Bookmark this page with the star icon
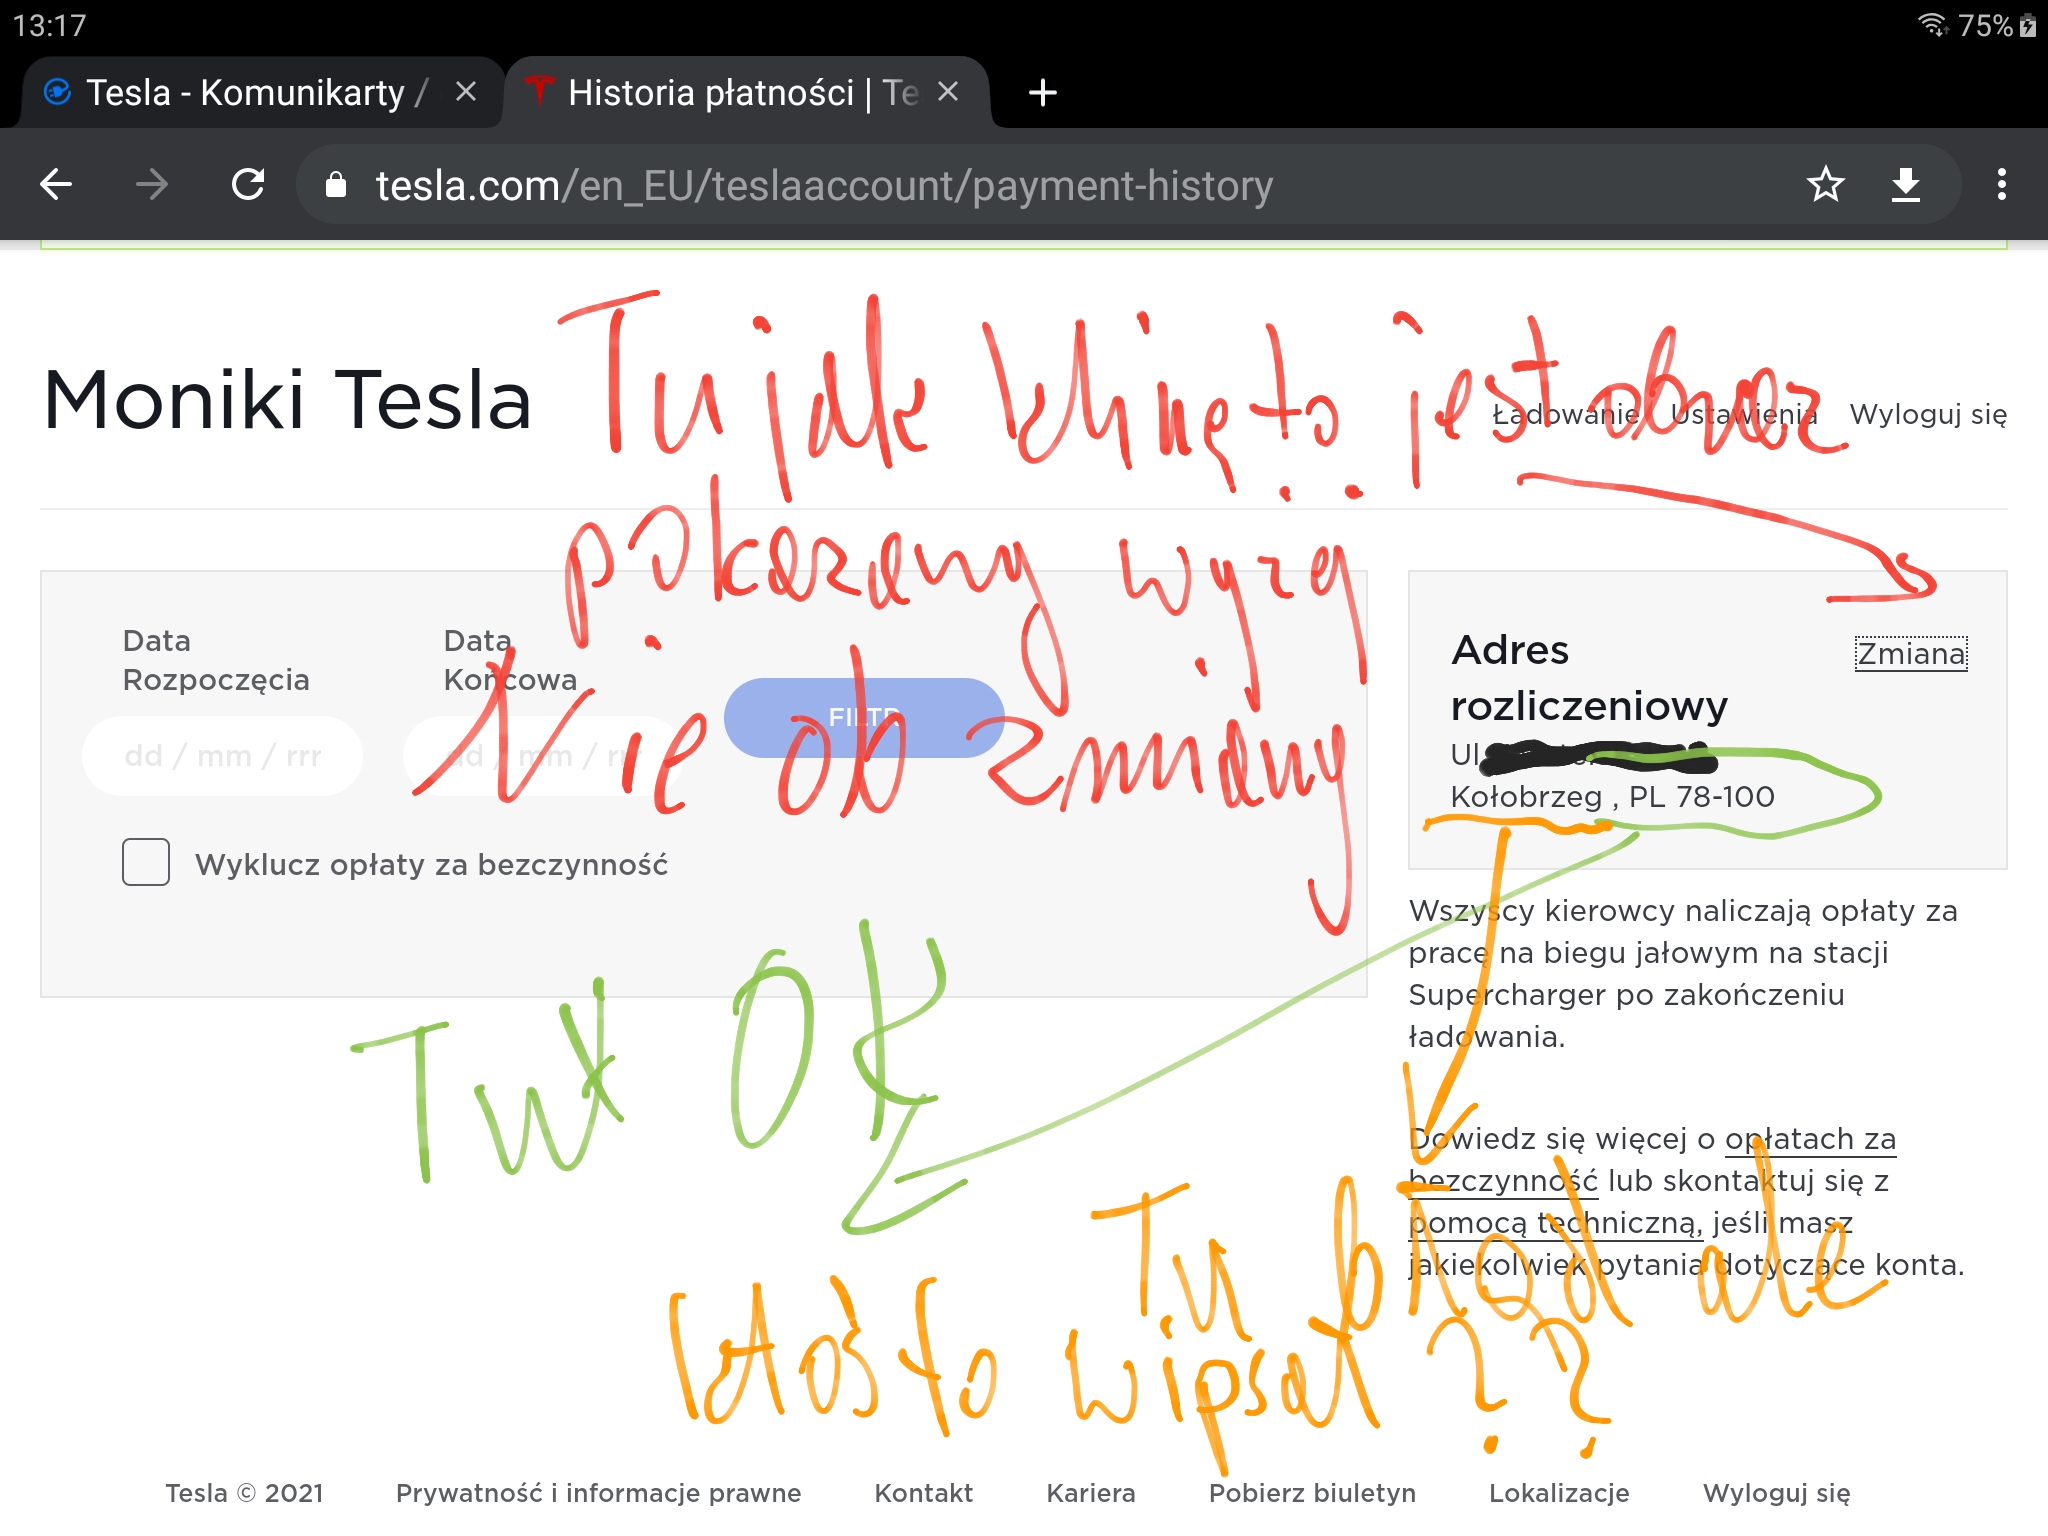2048x1536 pixels. 1825,185
